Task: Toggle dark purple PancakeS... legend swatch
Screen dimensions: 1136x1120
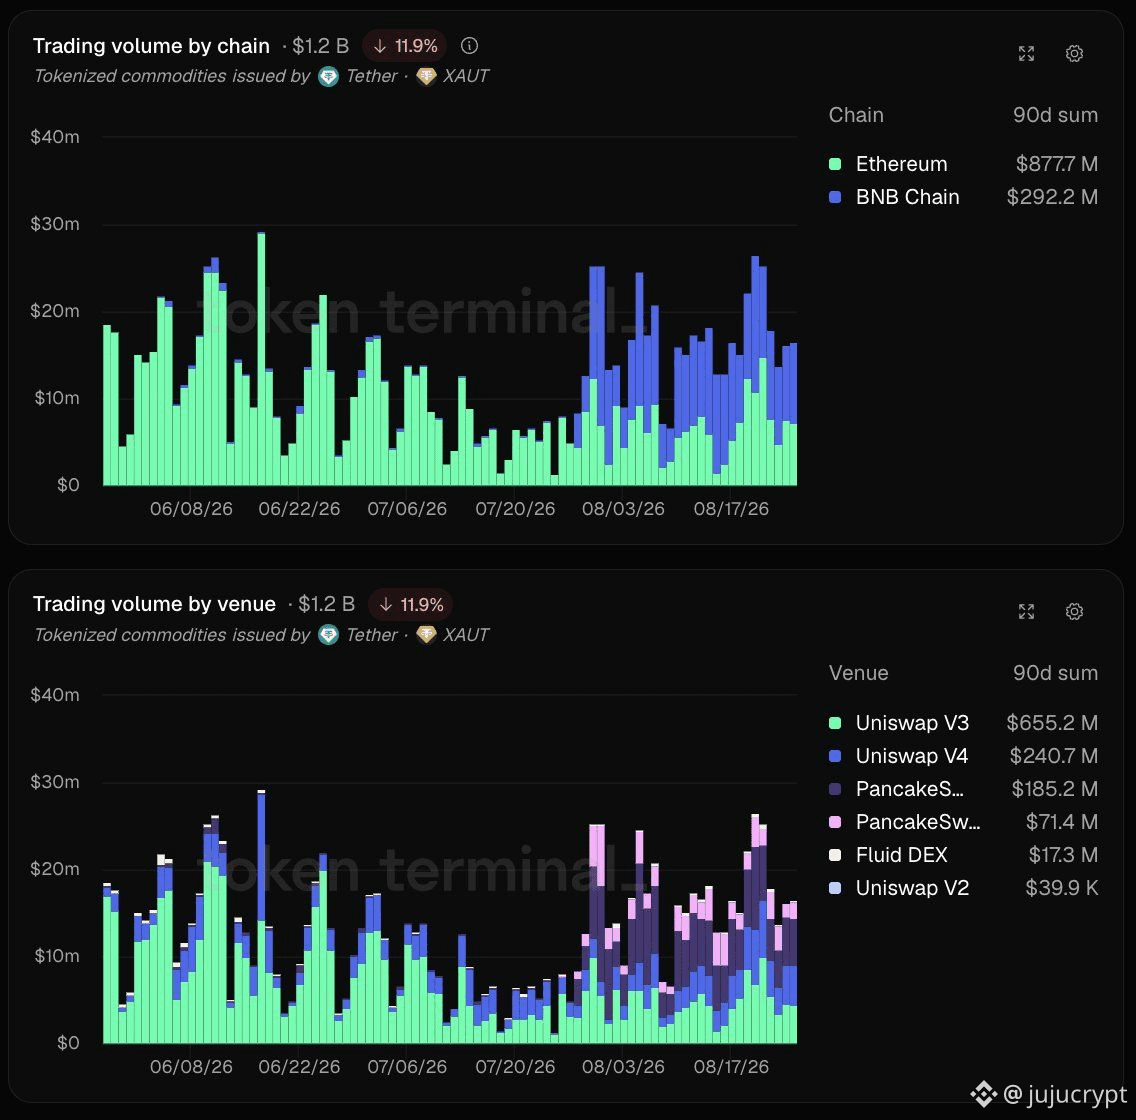Action: click(x=835, y=789)
